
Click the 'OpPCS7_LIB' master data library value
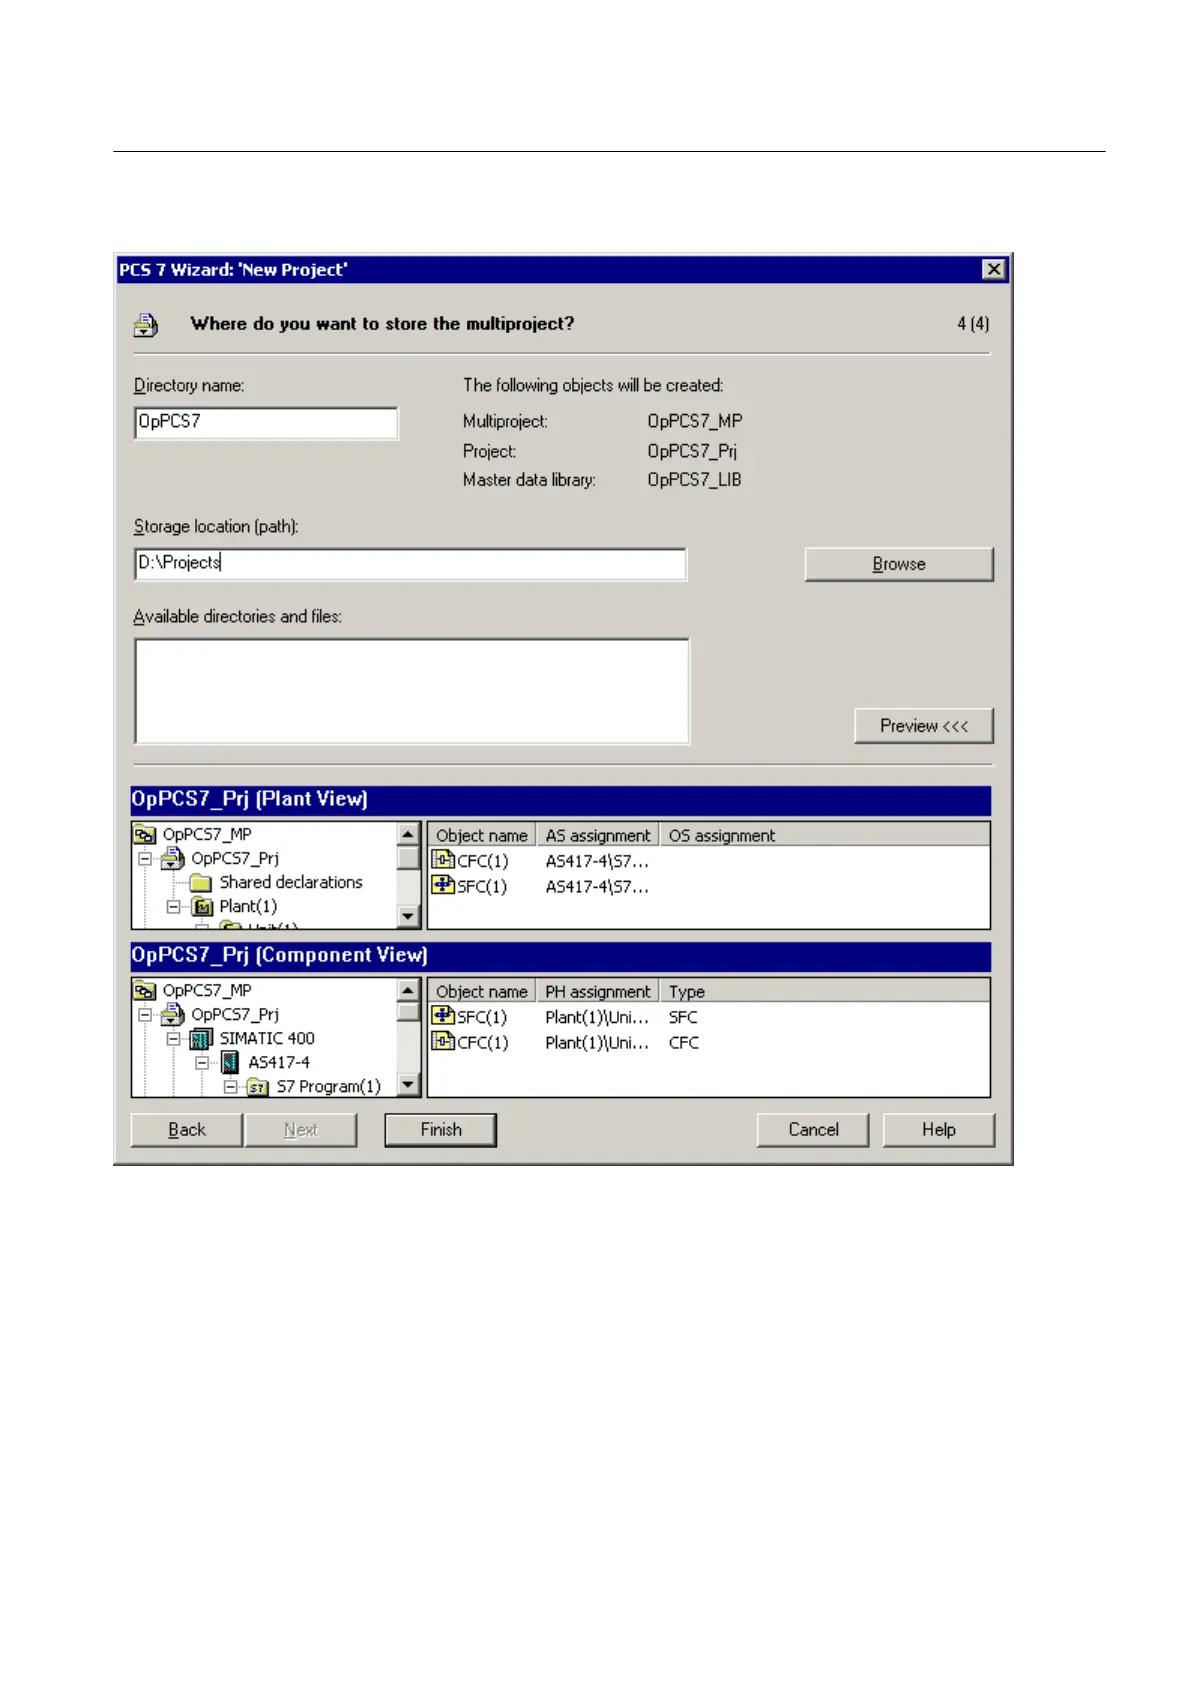(x=694, y=480)
